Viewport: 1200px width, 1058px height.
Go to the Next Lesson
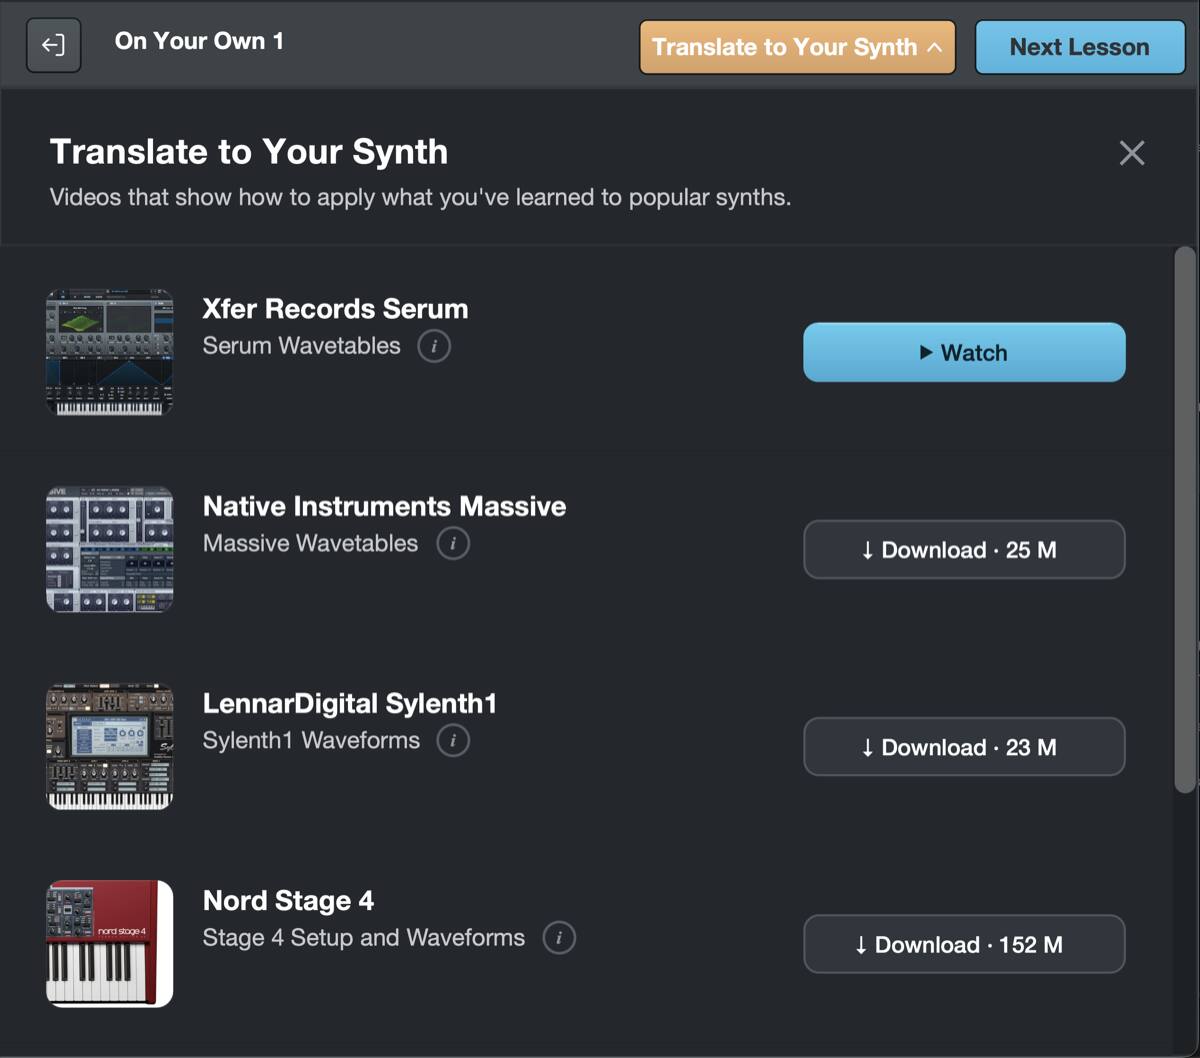[x=1080, y=47]
